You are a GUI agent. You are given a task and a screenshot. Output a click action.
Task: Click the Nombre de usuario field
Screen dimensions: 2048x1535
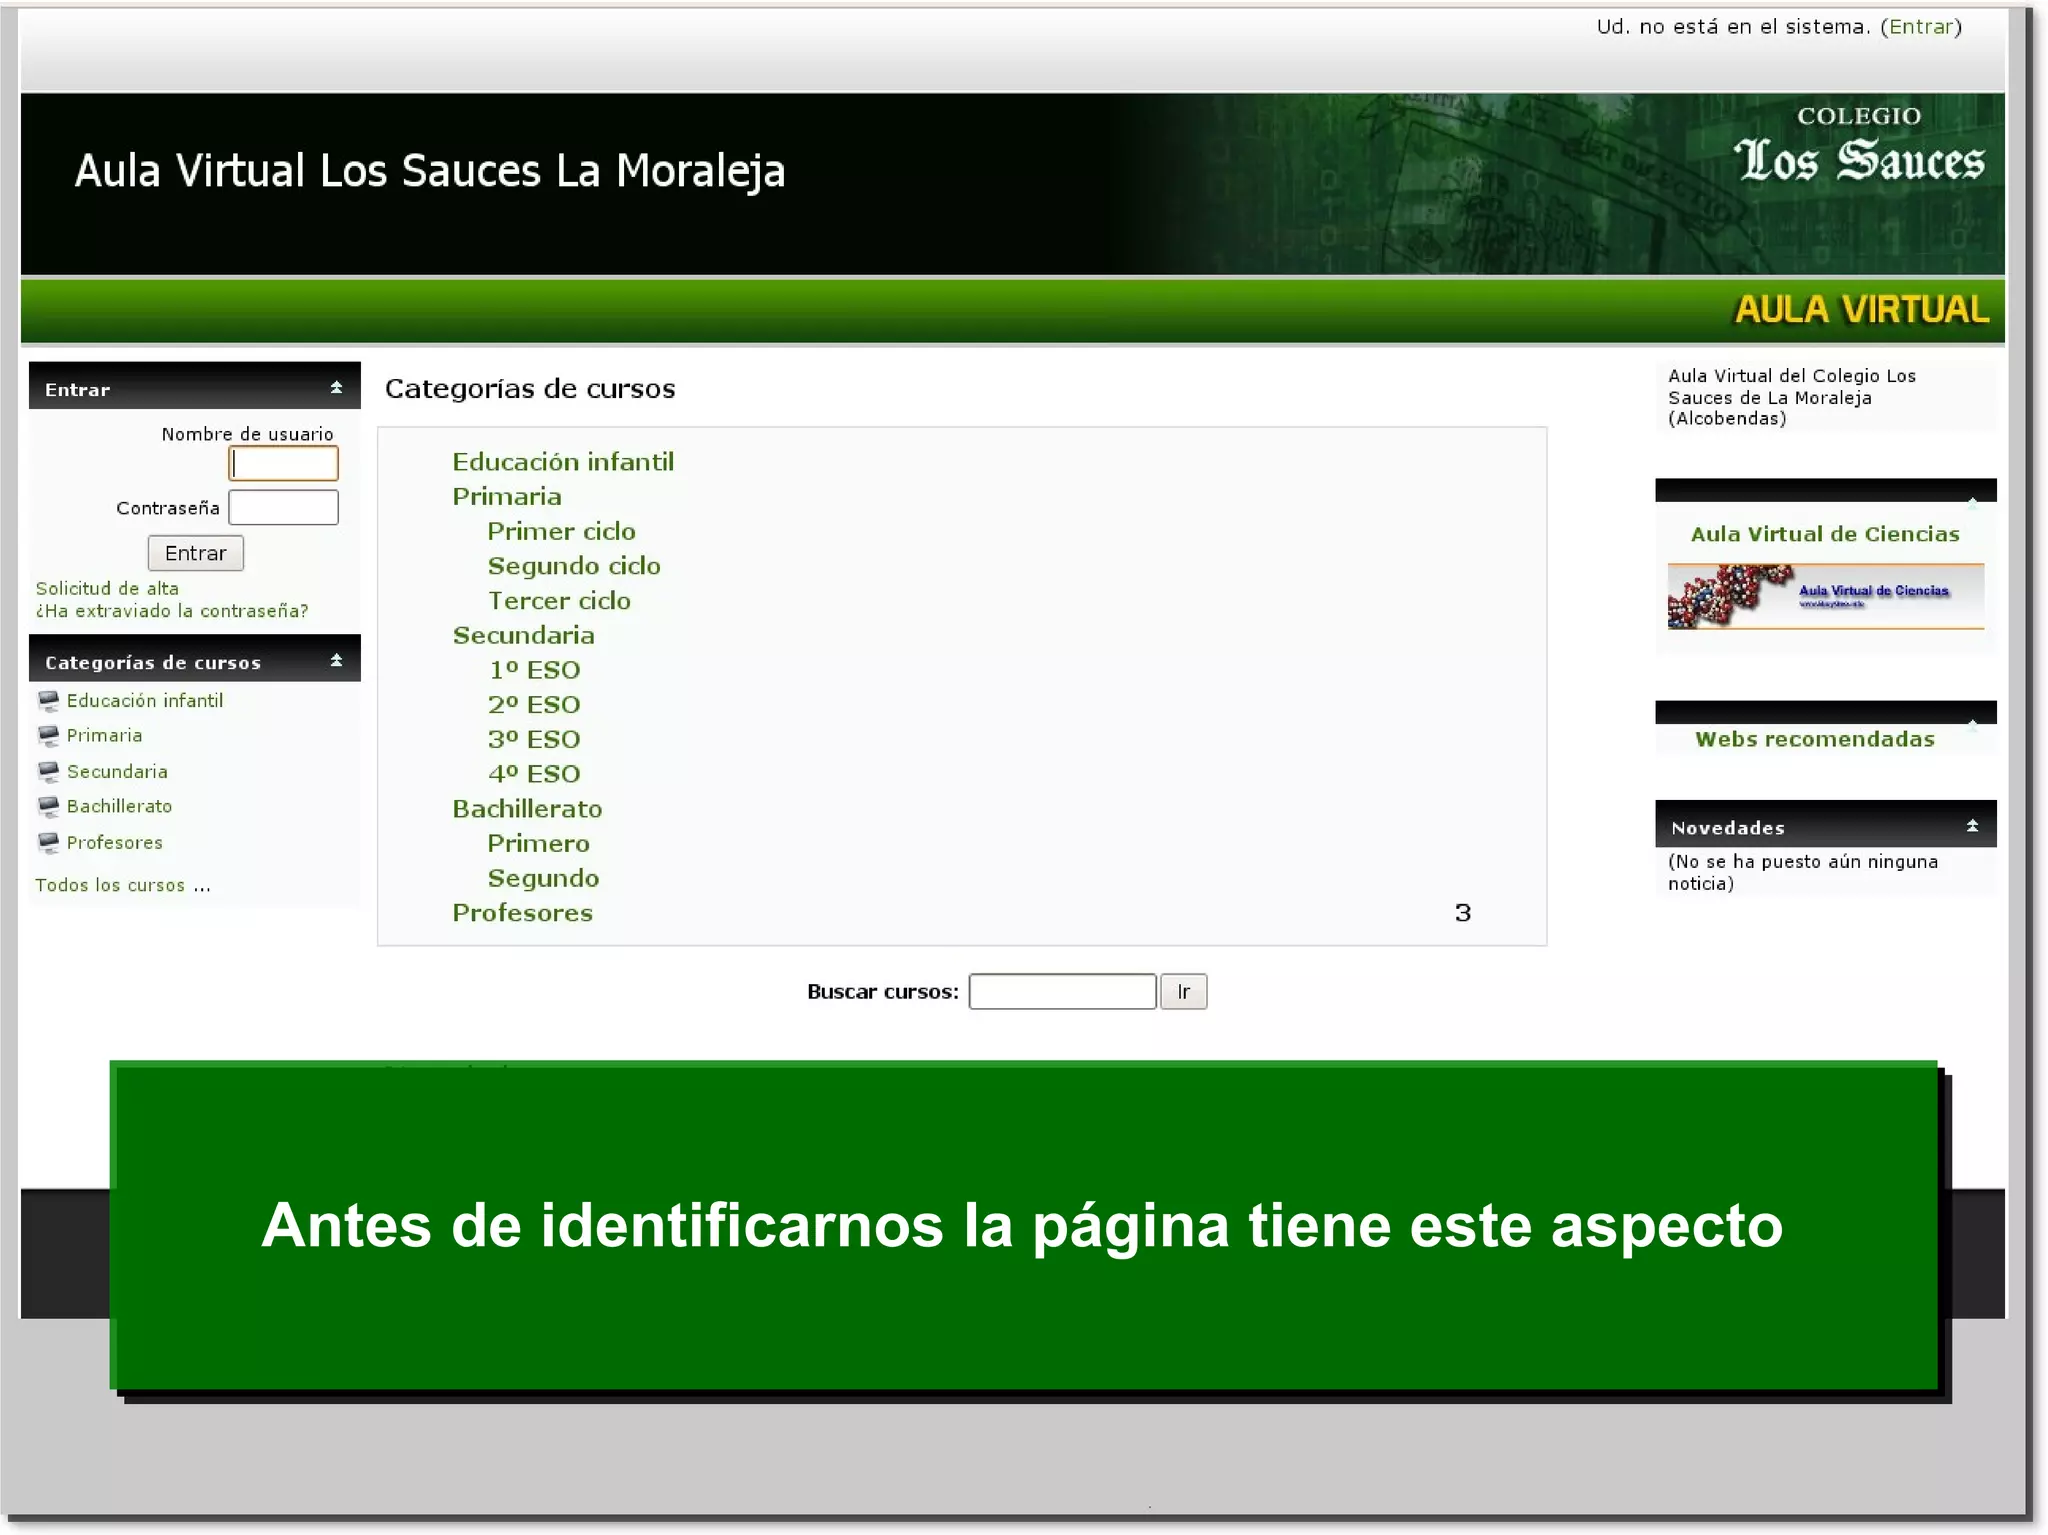(x=283, y=464)
